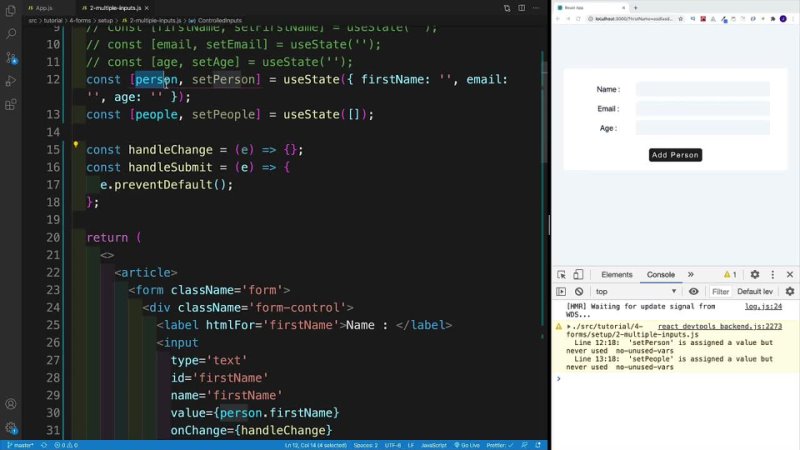Viewport: 800px width, 450px height.
Task: Click the 4-forms breadcrumb segment
Action: click(x=80, y=21)
